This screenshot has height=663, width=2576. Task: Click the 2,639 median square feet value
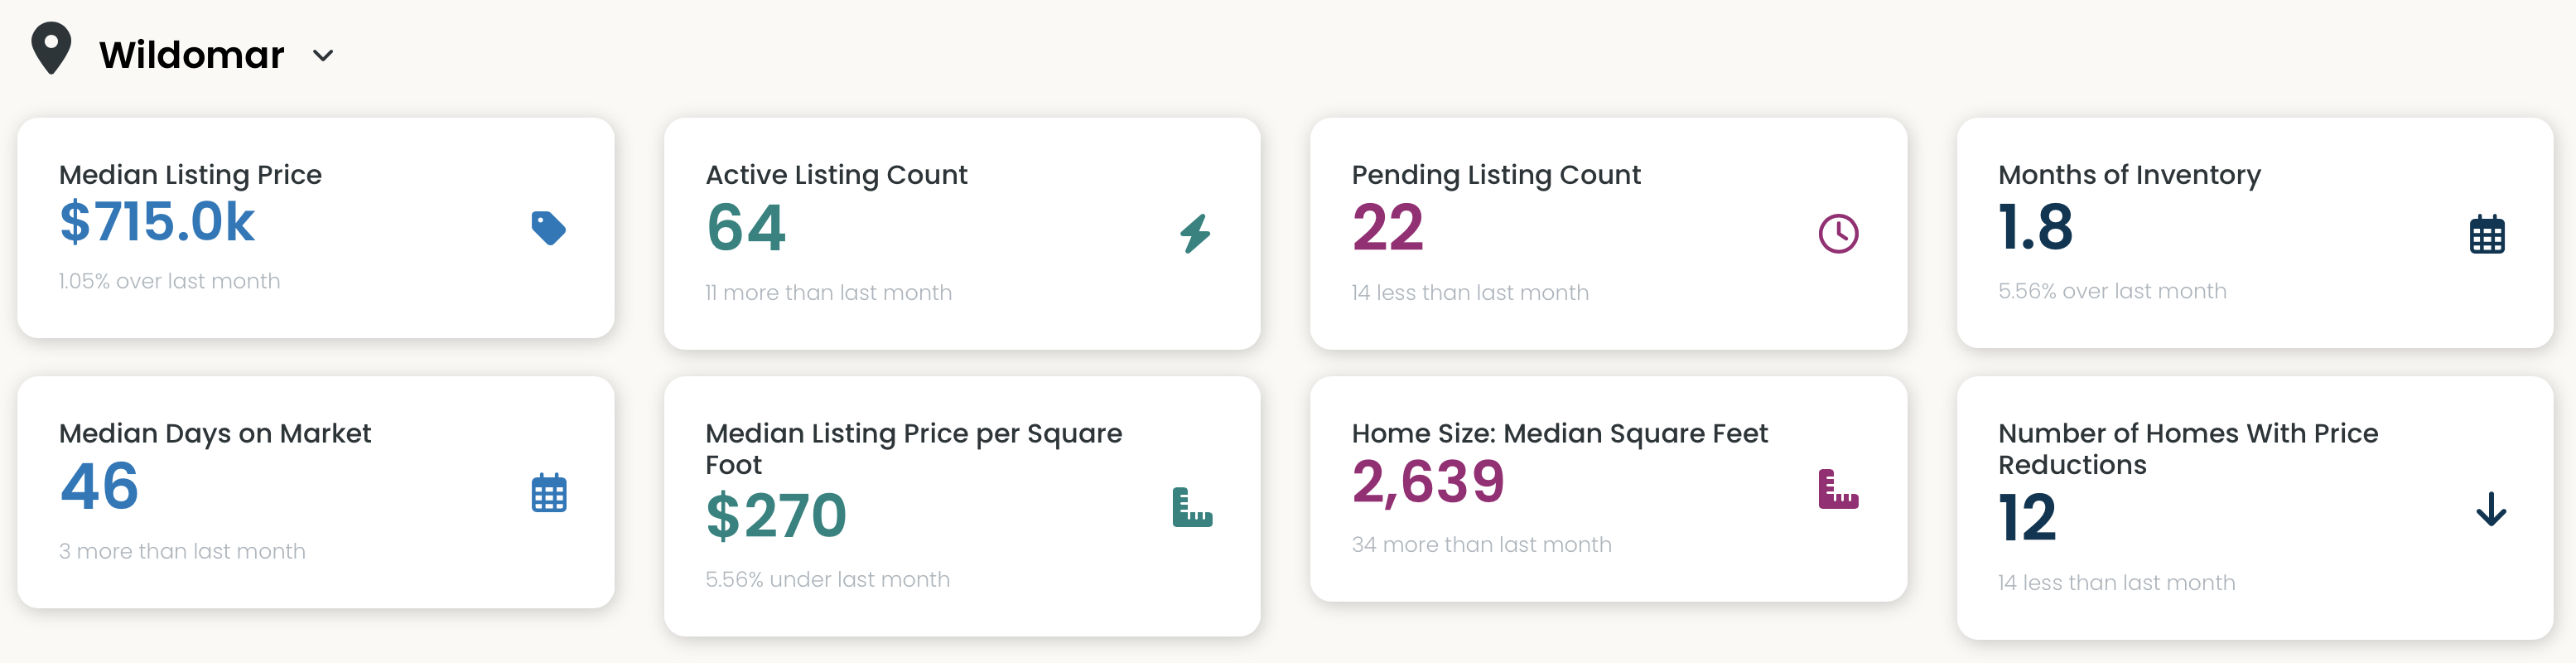pyautogui.click(x=1428, y=482)
